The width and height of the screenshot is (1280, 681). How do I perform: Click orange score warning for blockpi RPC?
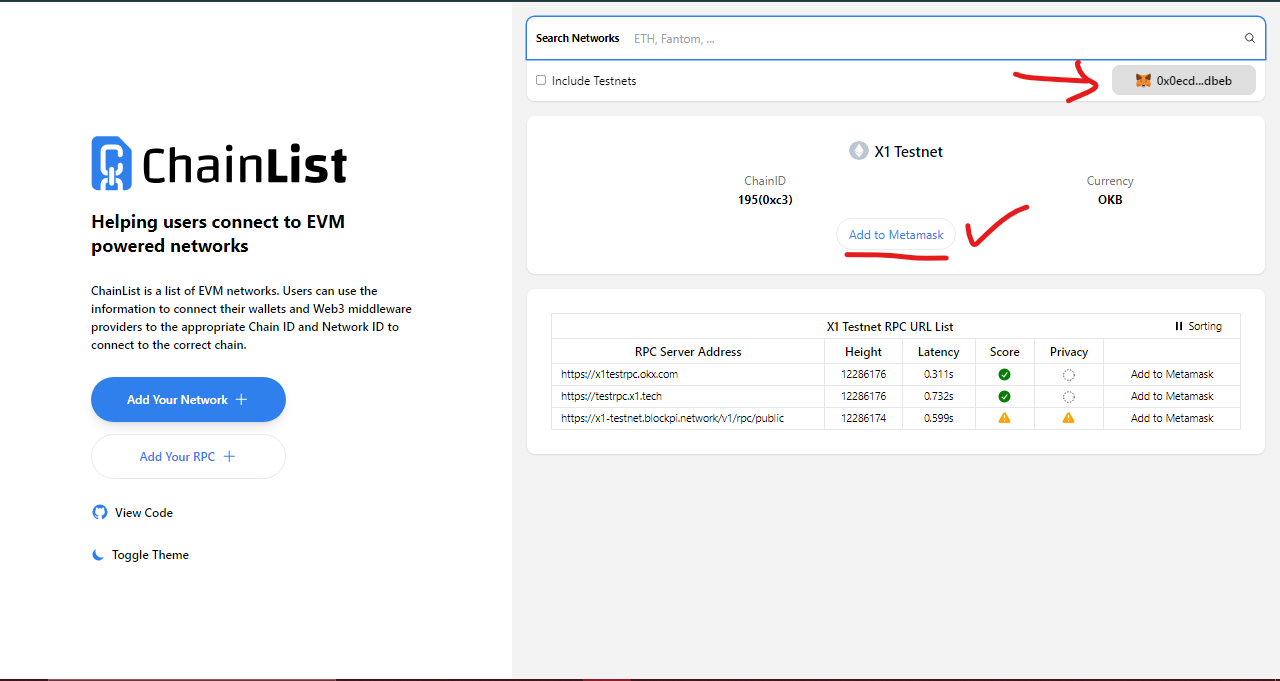tap(1004, 418)
